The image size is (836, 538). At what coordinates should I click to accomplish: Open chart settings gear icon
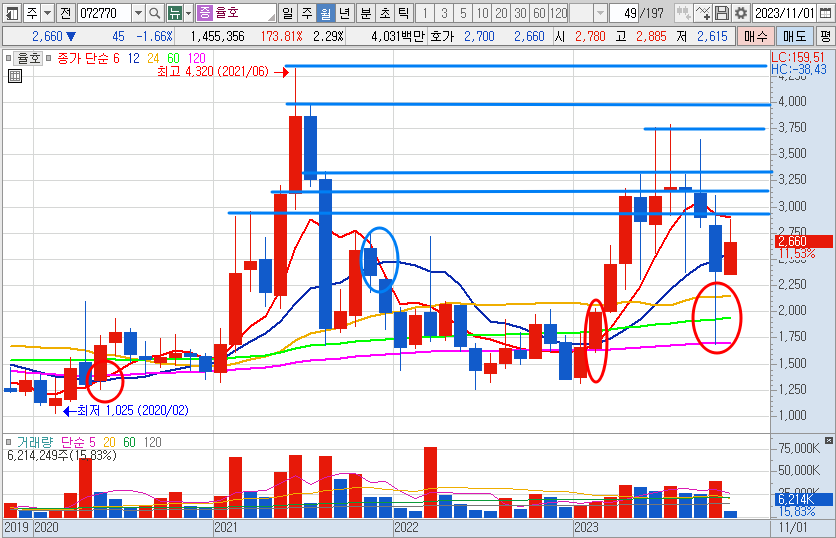741,13
